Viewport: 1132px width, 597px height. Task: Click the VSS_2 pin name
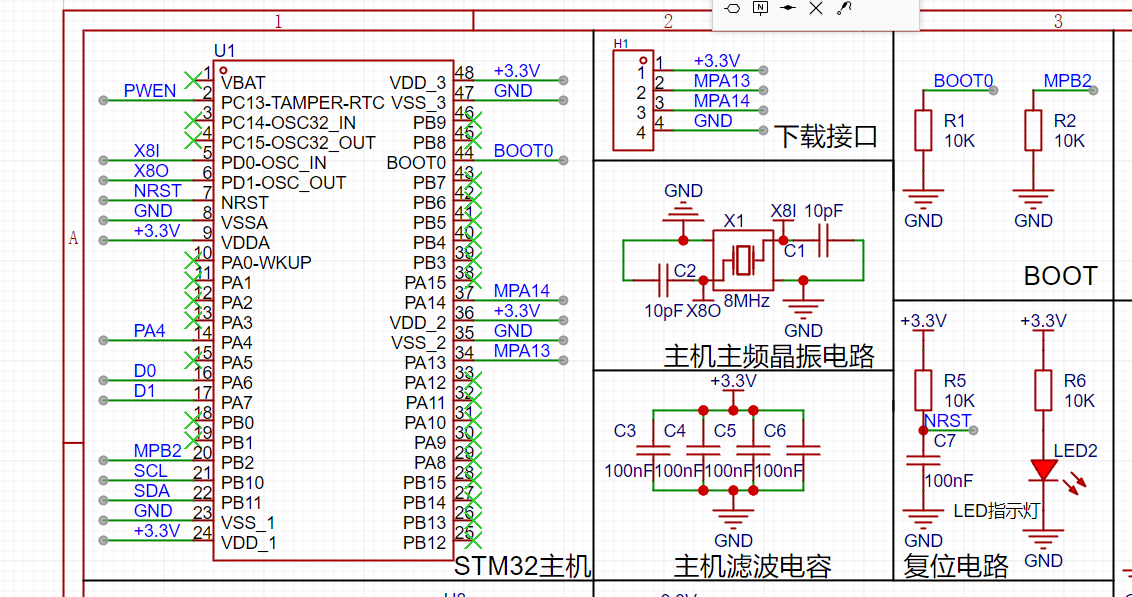419,341
